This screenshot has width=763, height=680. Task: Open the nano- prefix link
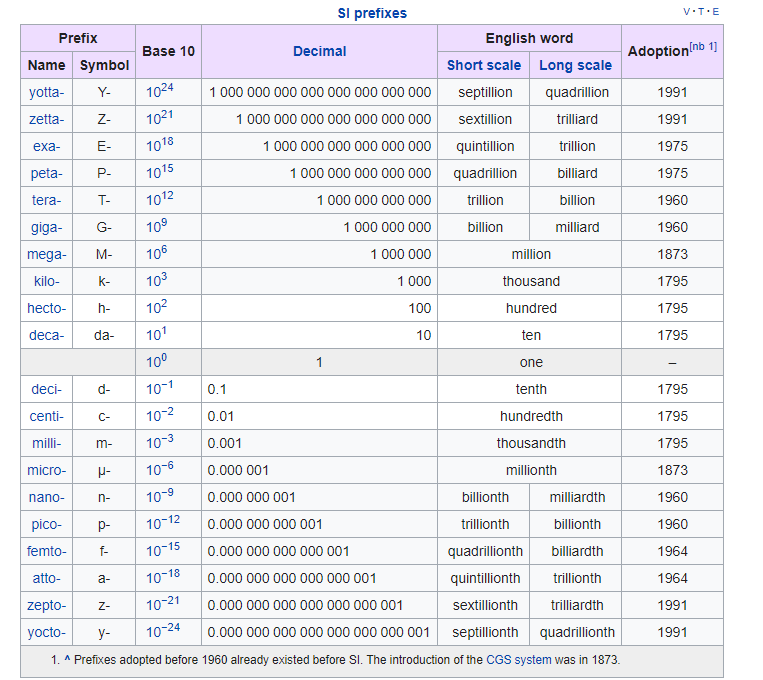coord(47,497)
